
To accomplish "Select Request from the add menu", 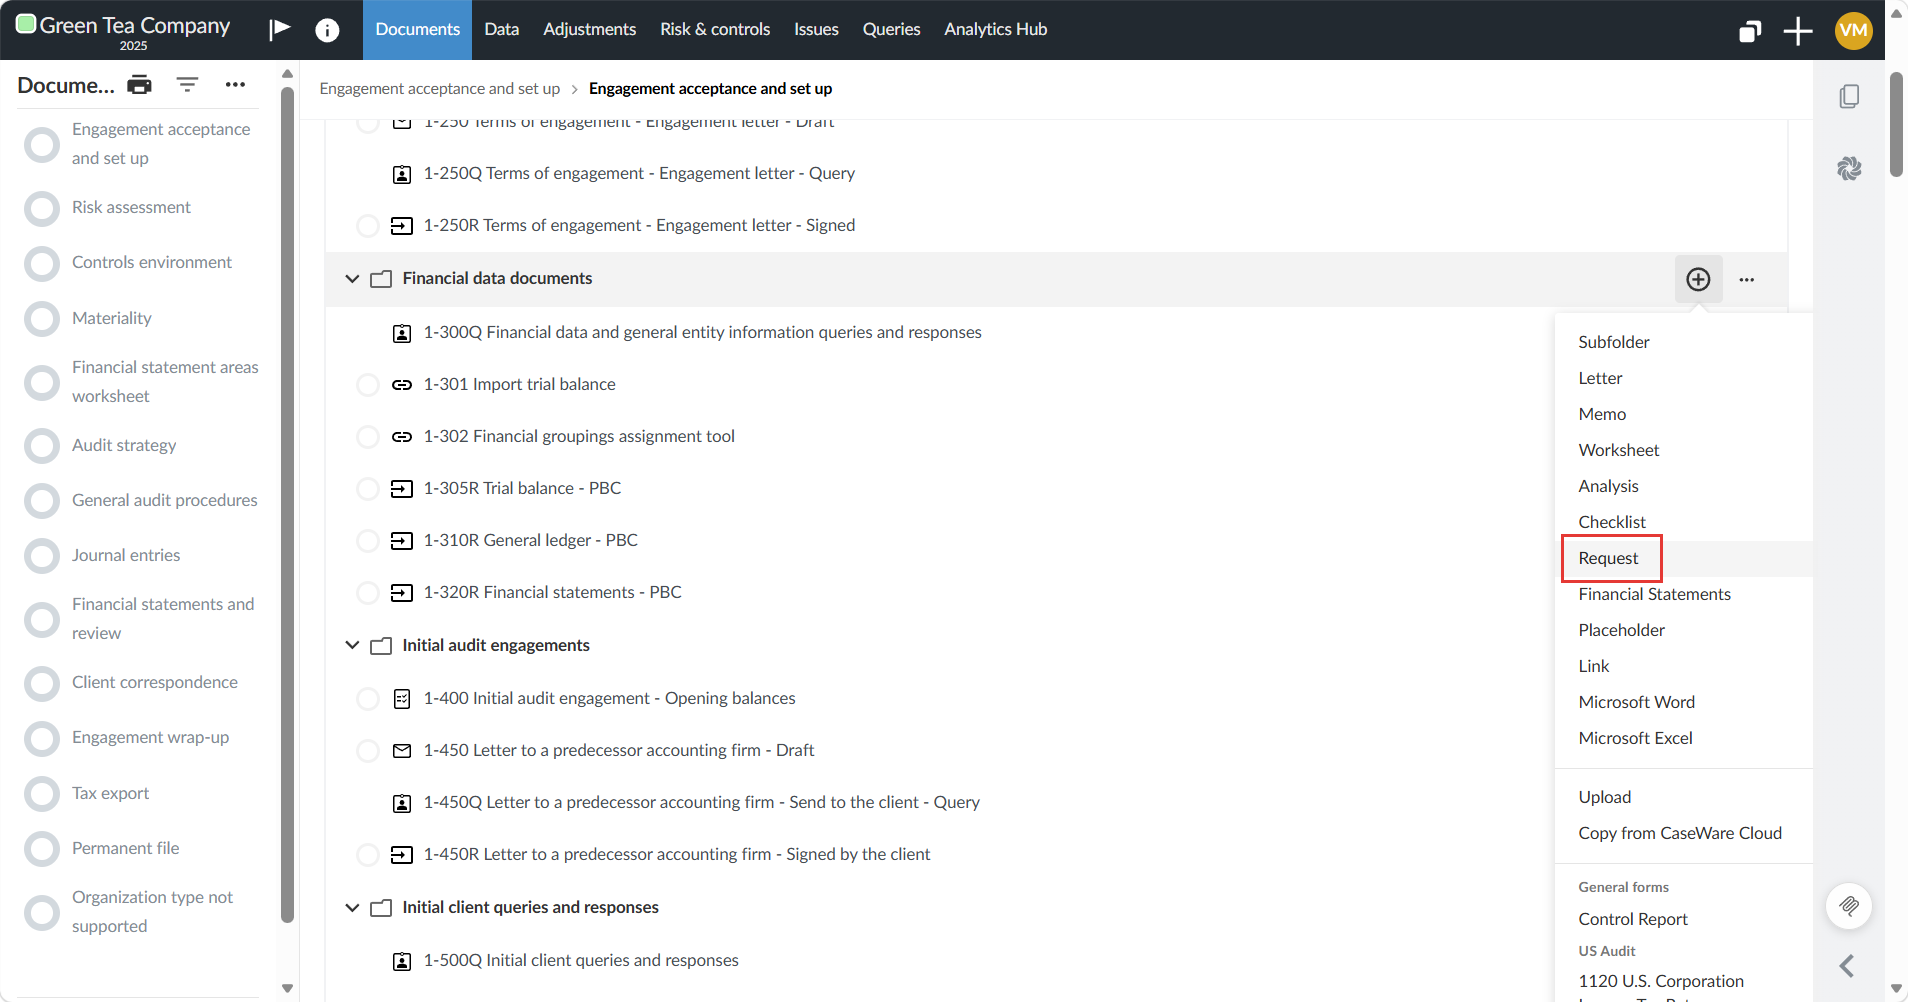I will [x=1608, y=558].
